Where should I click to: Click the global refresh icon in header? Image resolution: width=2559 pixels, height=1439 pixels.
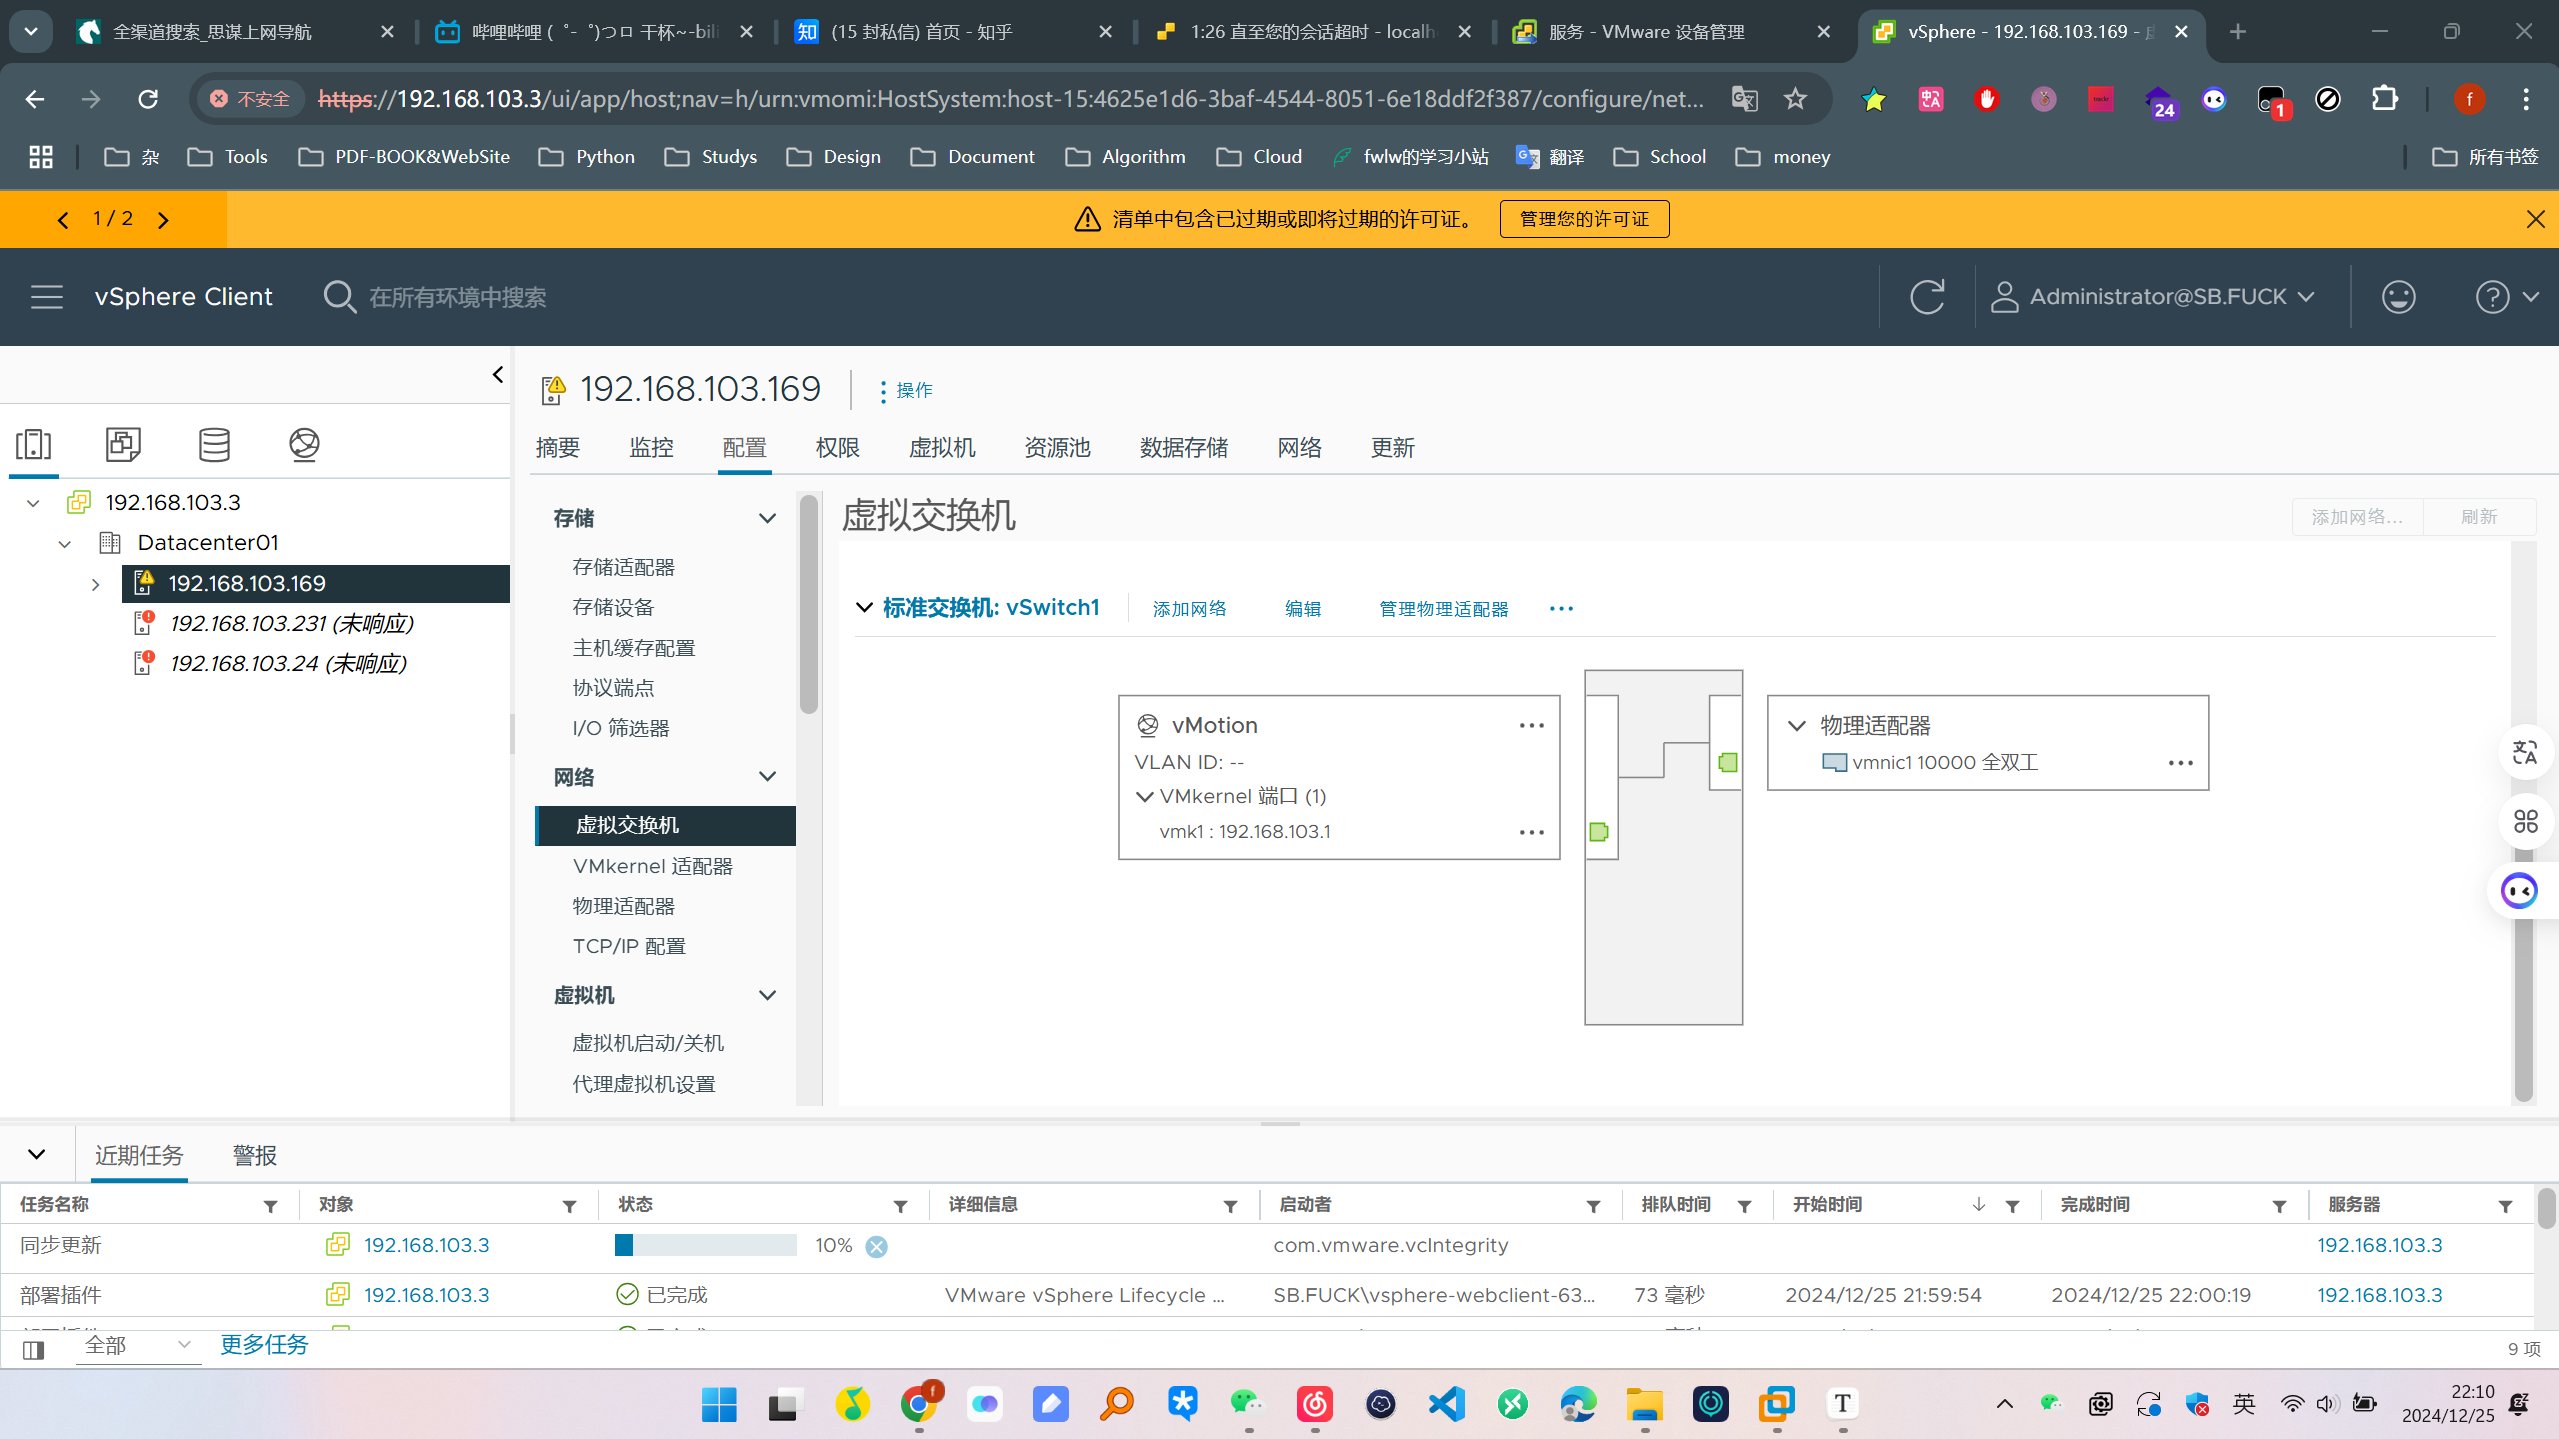[x=1926, y=297]
